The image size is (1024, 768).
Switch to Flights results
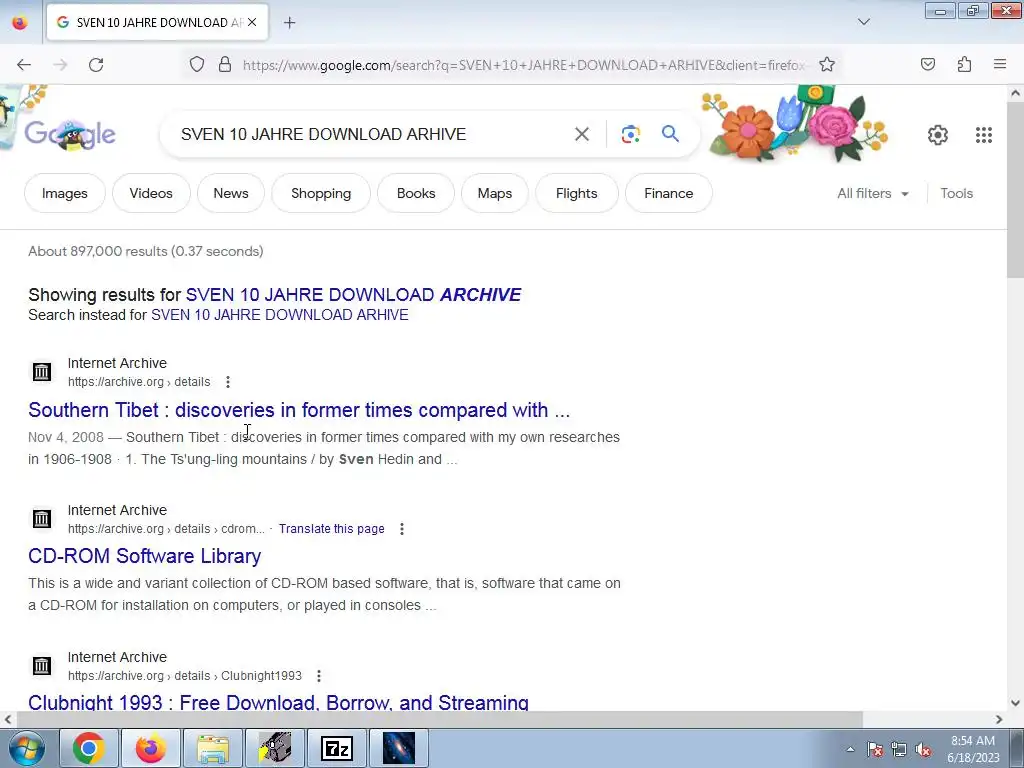click(x=577, y=193)
